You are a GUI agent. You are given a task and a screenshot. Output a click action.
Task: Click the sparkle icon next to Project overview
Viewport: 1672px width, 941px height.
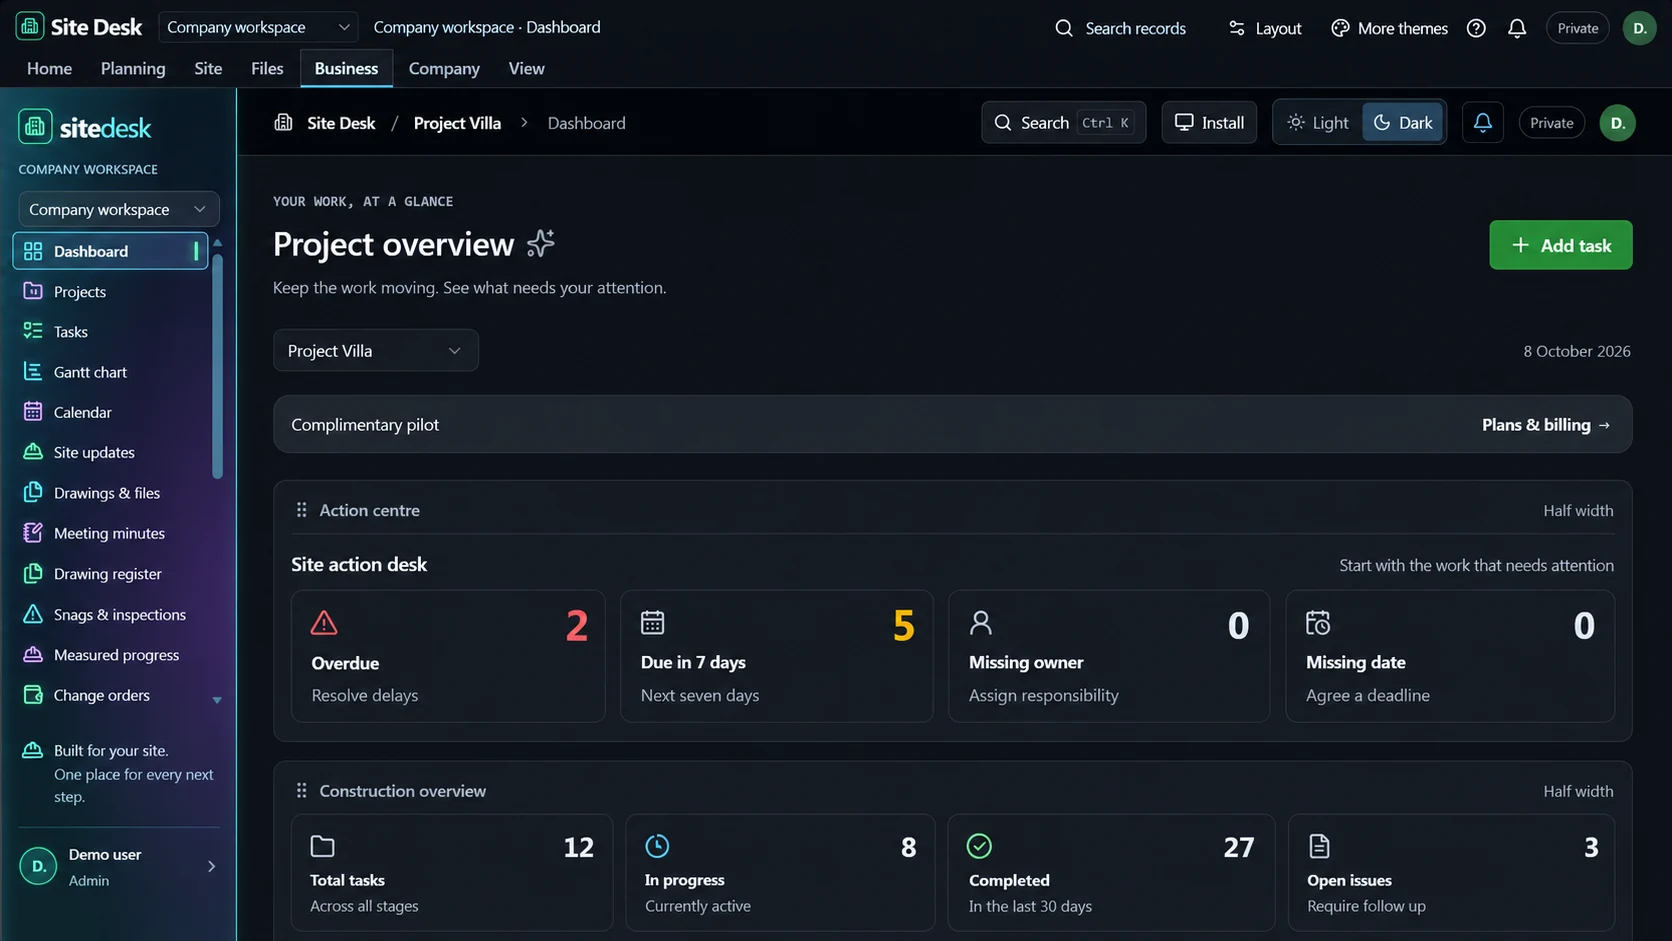tap(540, 243)
